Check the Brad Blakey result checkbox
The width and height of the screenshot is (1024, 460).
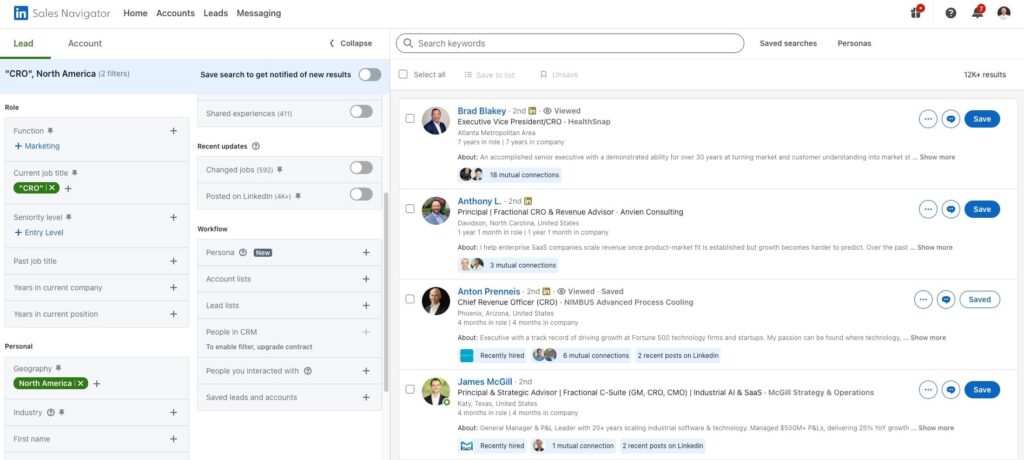click(410, 119)
